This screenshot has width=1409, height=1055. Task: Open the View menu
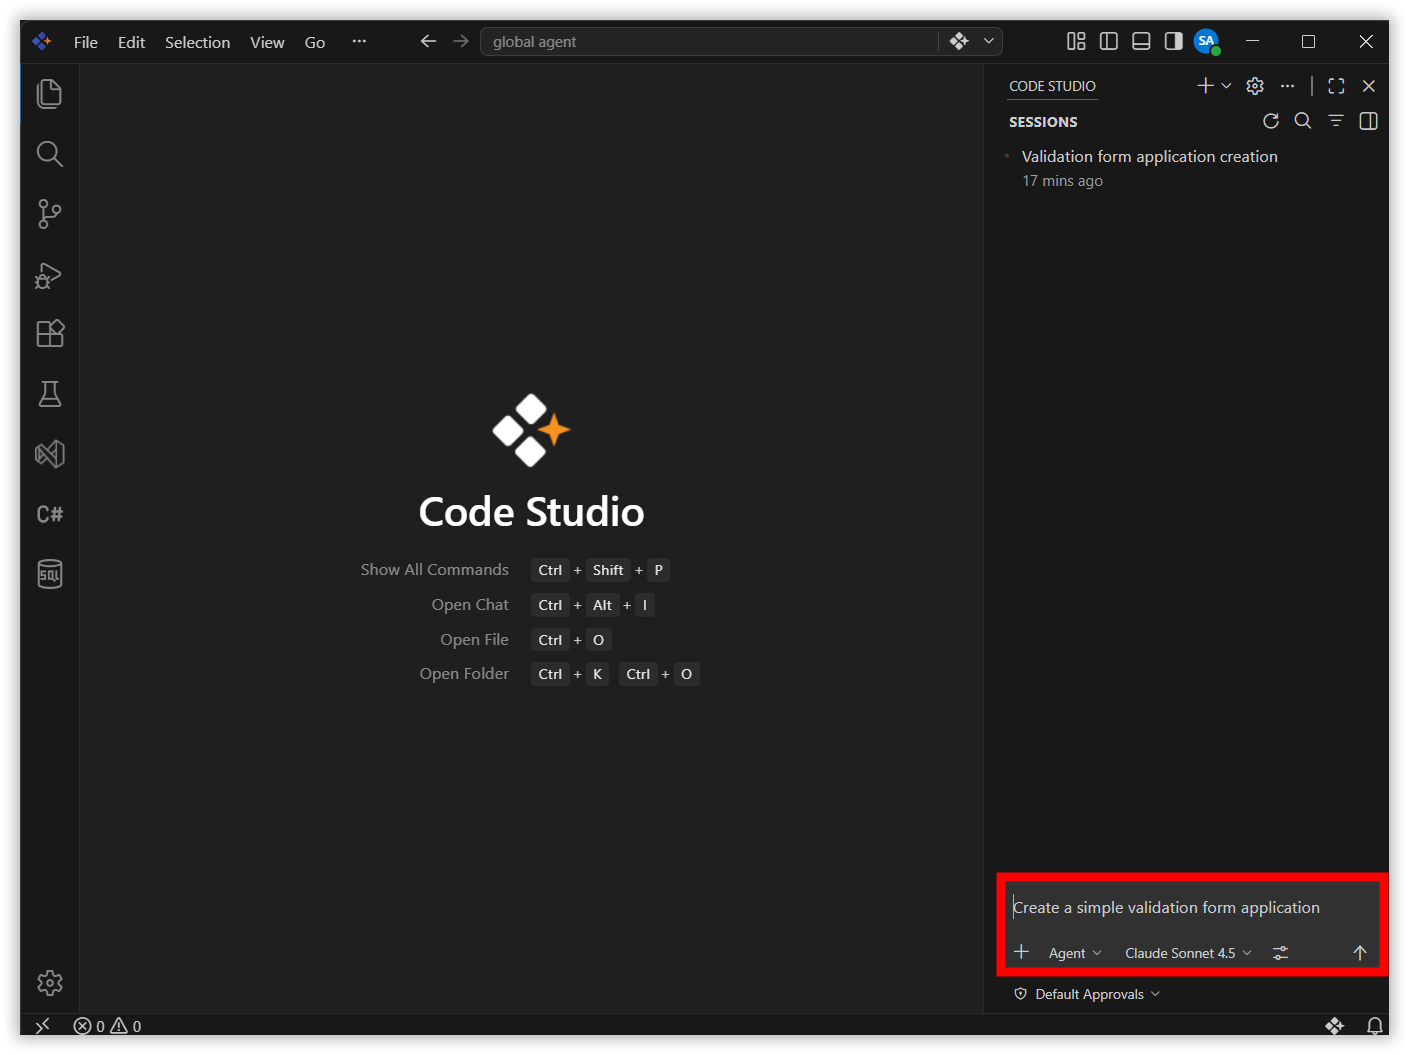(267, 42)
